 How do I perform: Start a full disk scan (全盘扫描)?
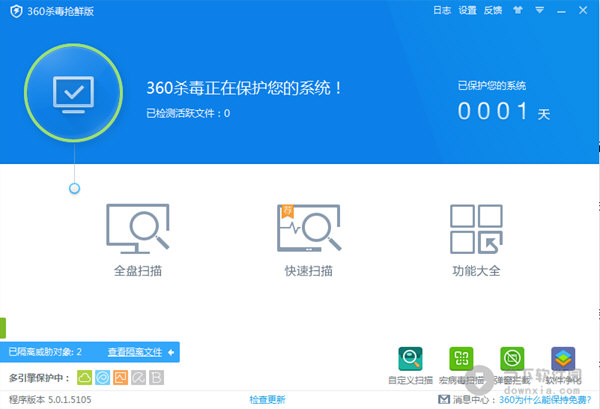[x=137, y=239]
